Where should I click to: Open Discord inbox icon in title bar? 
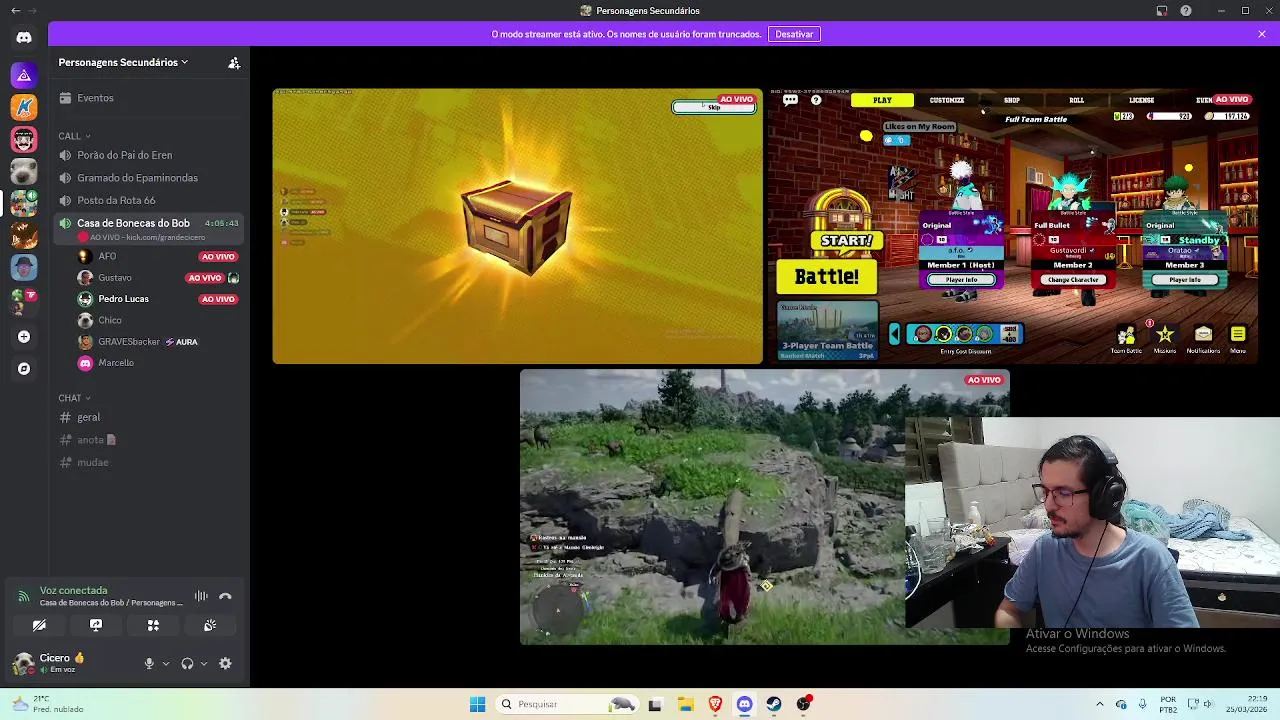1162,11
